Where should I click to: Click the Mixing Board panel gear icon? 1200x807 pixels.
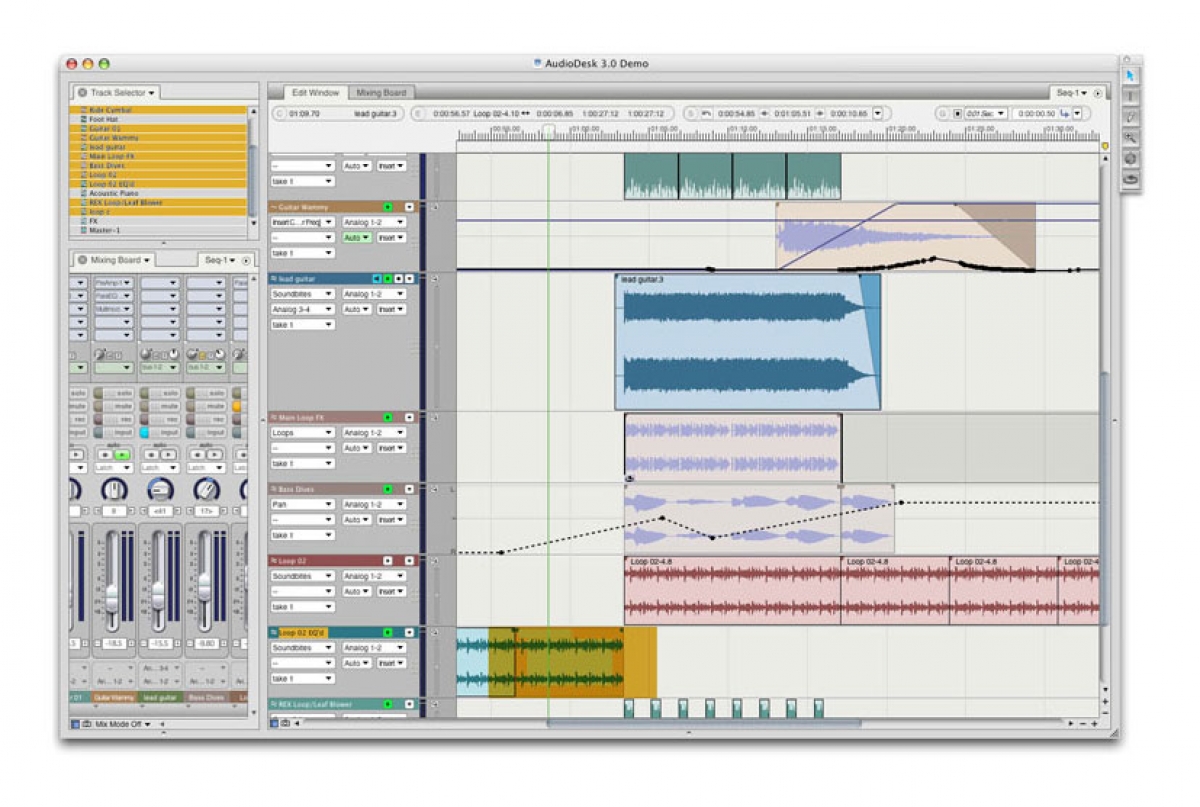82,260
